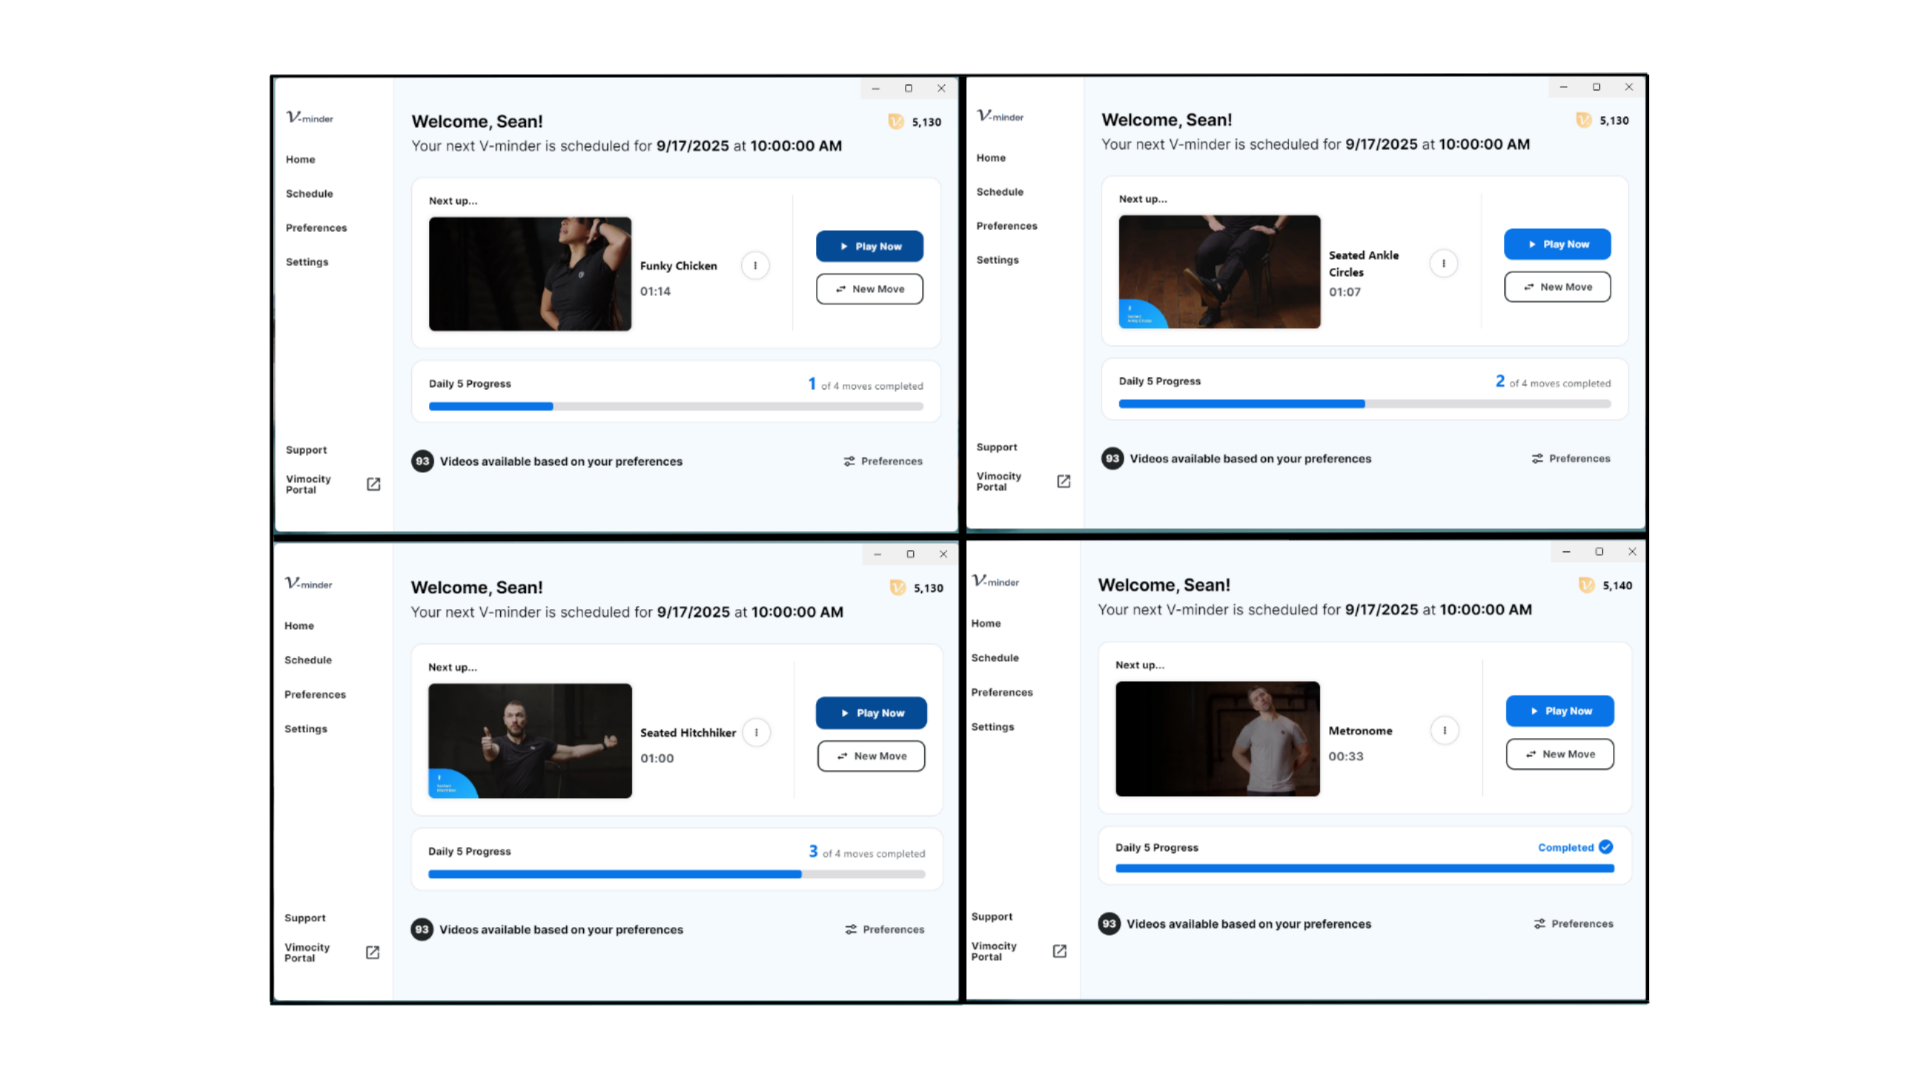The height and width of the screenshot is (1080, 1920).
Task: Select Home in the sidebar
Action: click(x=300, y=159)
